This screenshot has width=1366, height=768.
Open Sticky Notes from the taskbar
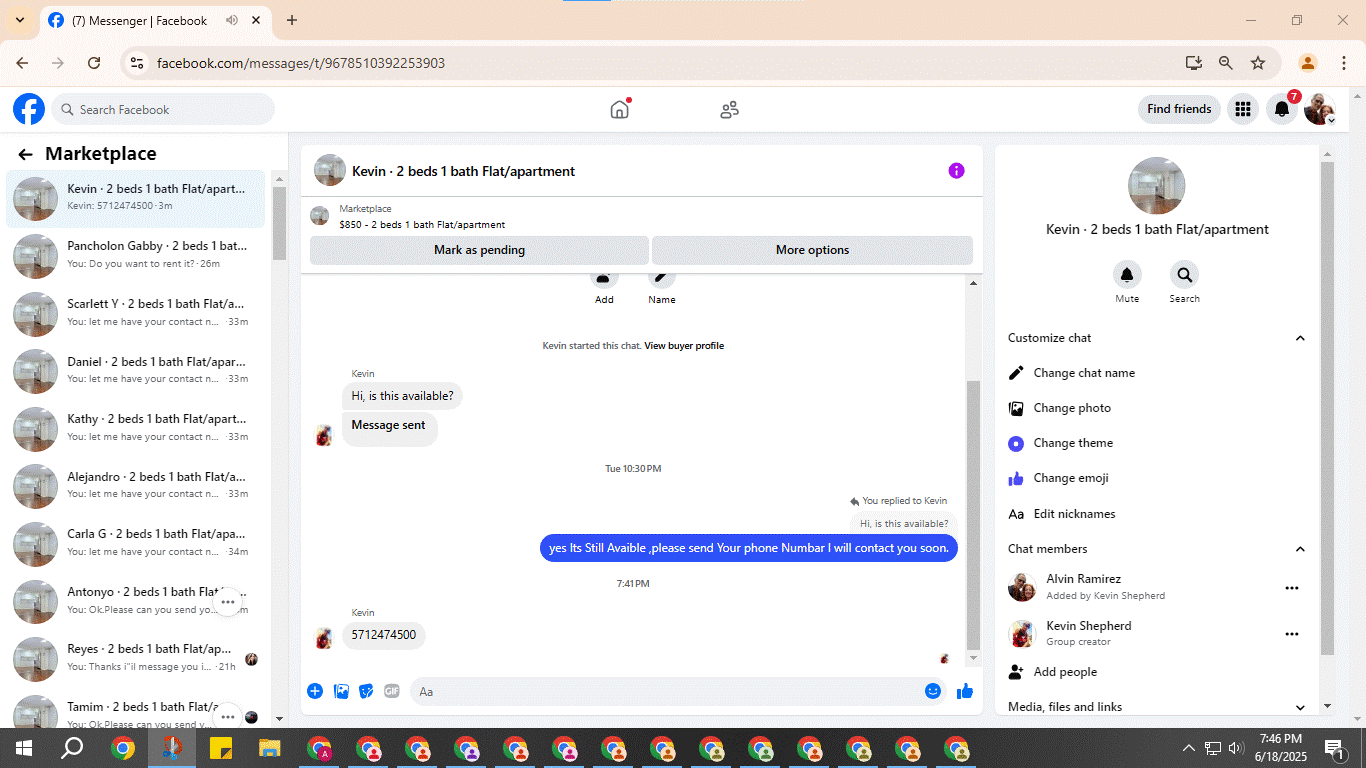coord(221,748)
